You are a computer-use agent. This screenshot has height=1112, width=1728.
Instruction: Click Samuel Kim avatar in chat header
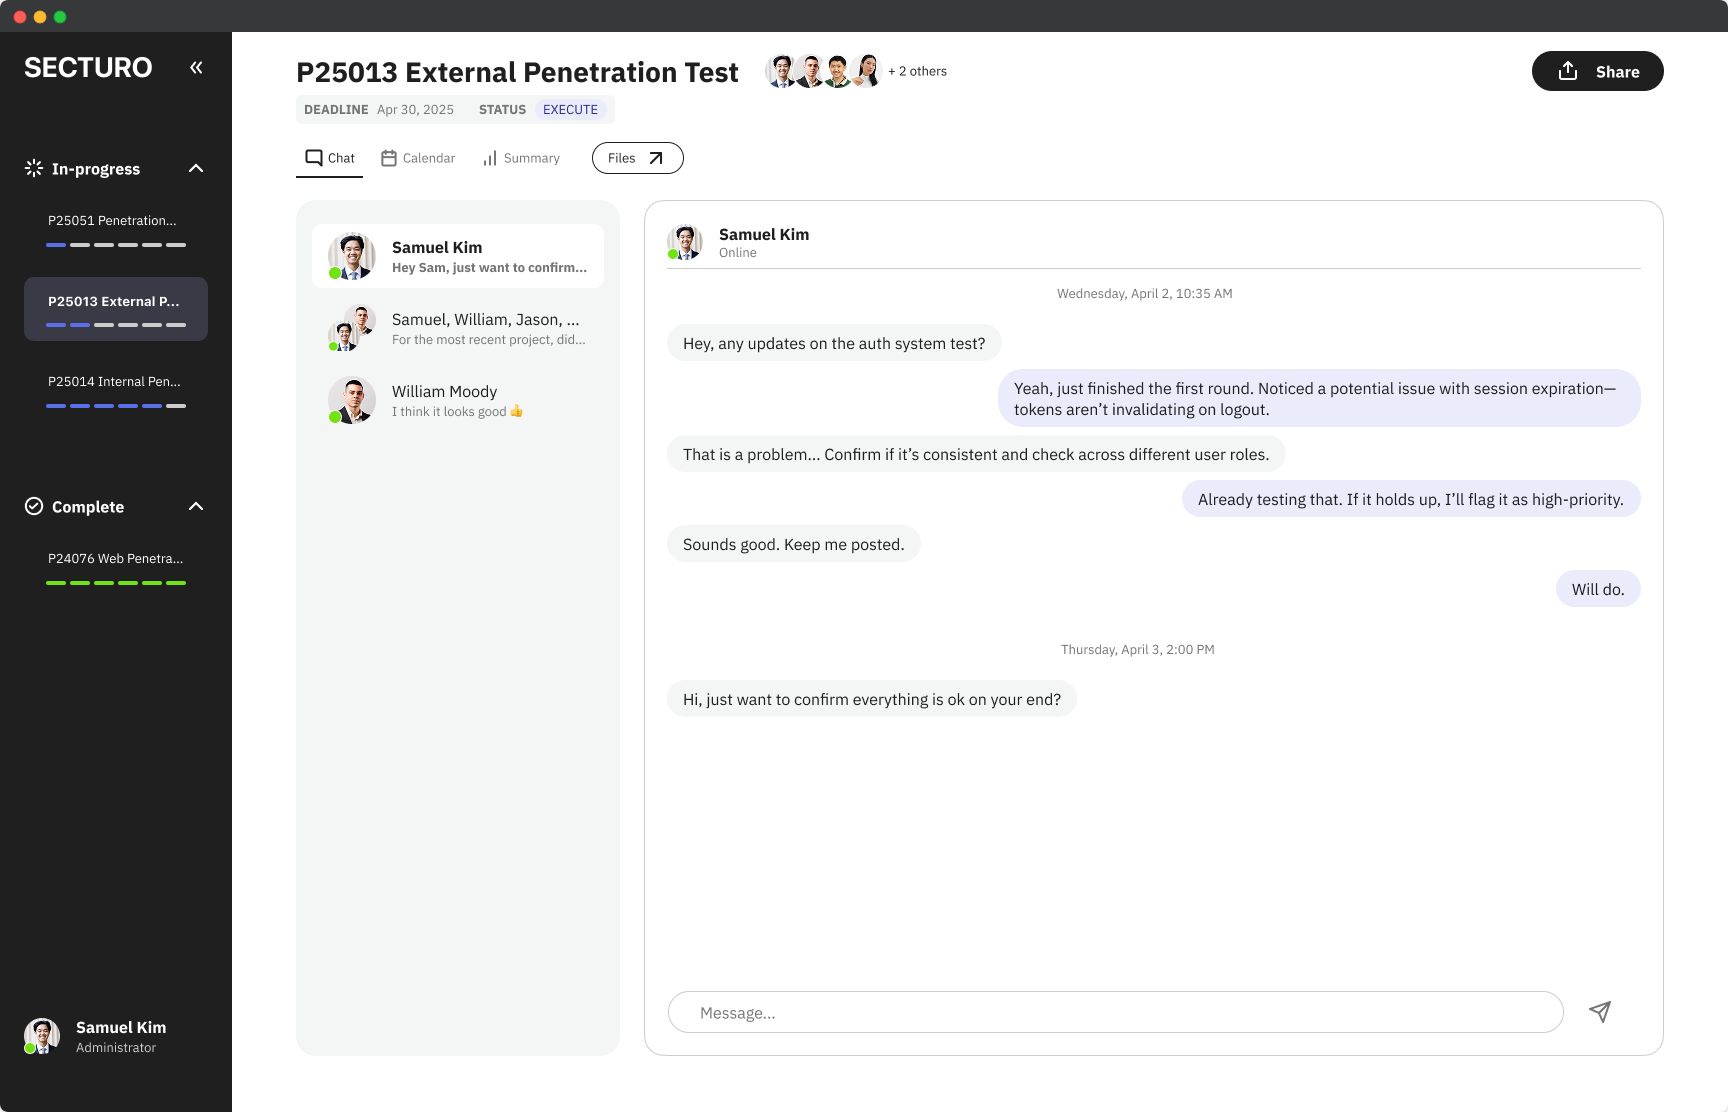pos(685,242)
